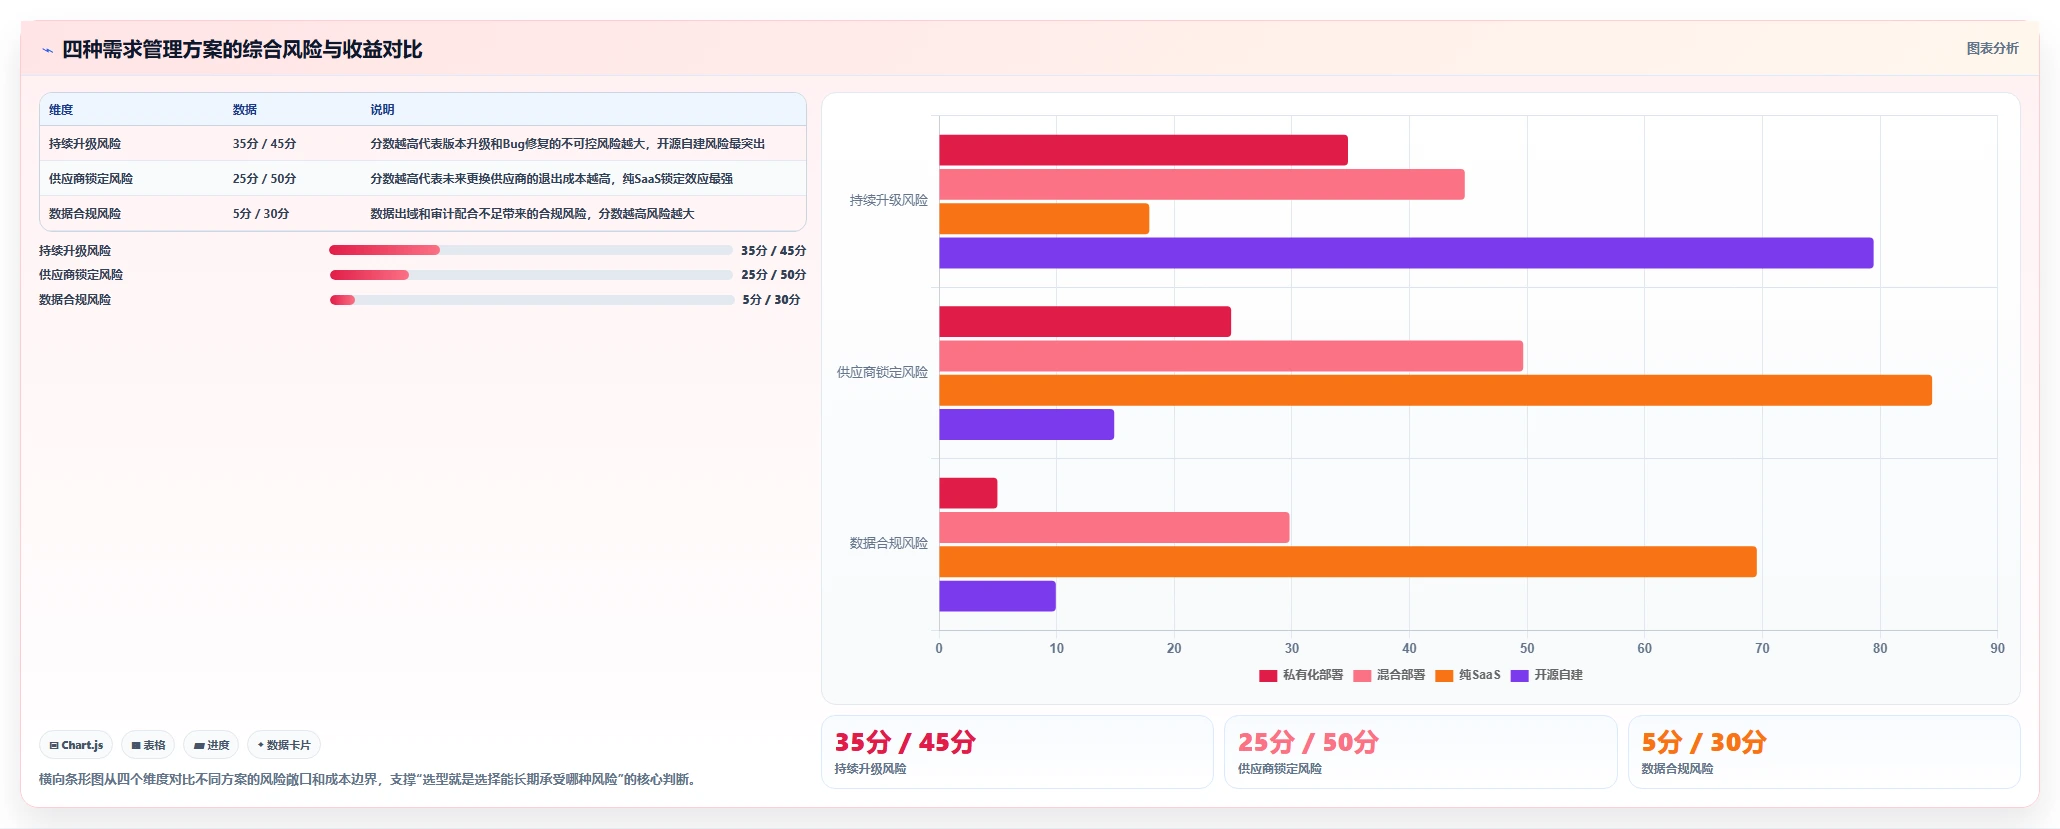Screen dimensions: 2060x829
Task: Click the title icon beside 四种需求管理方案
Action: click(47, 50)
